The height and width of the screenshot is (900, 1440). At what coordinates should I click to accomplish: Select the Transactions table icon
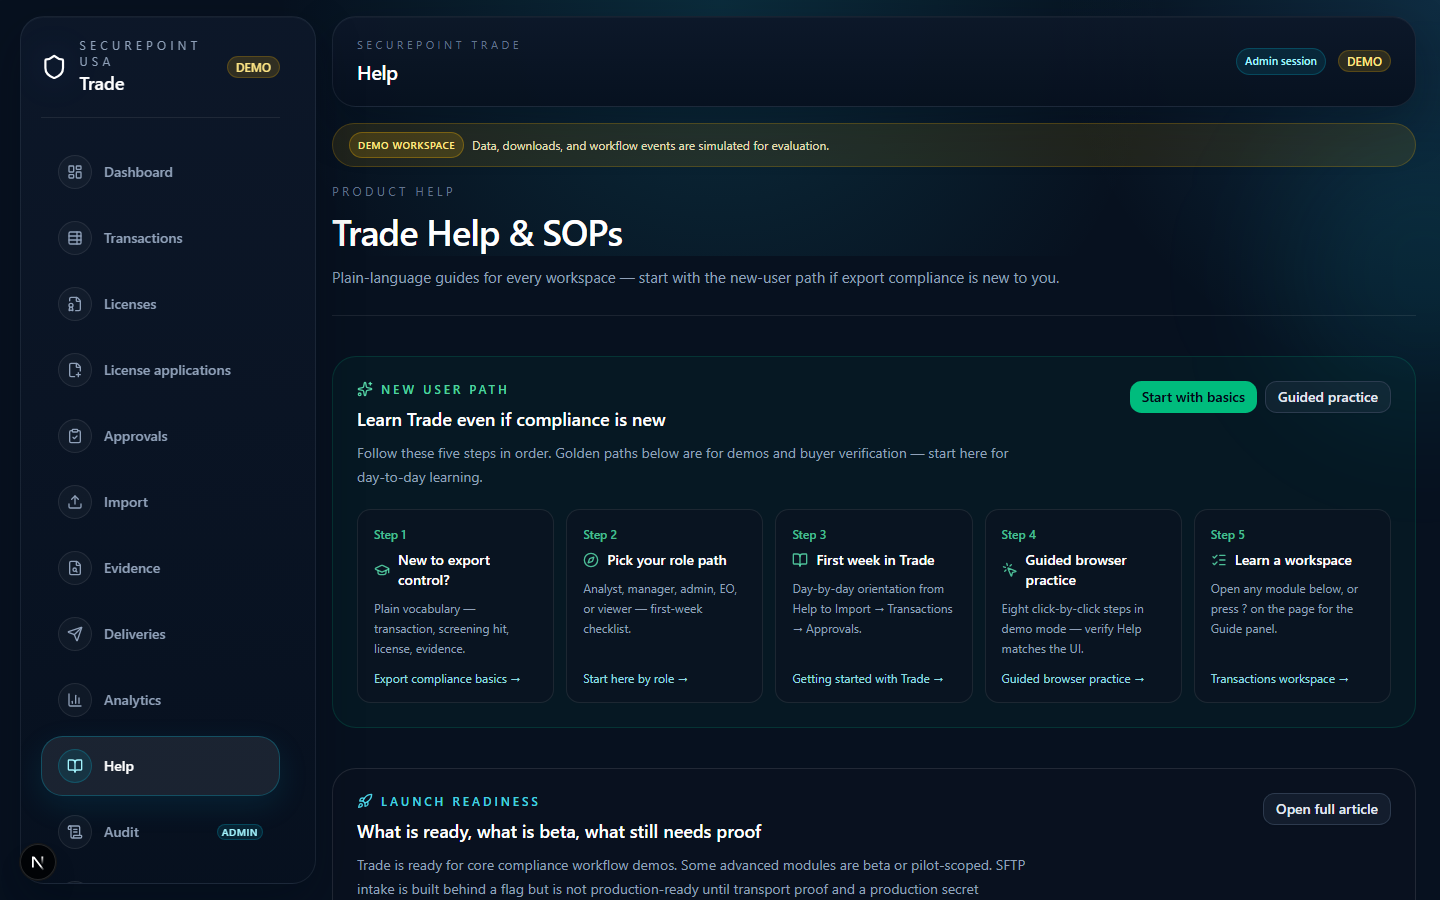pyautogui.click(x=75, y=238)
